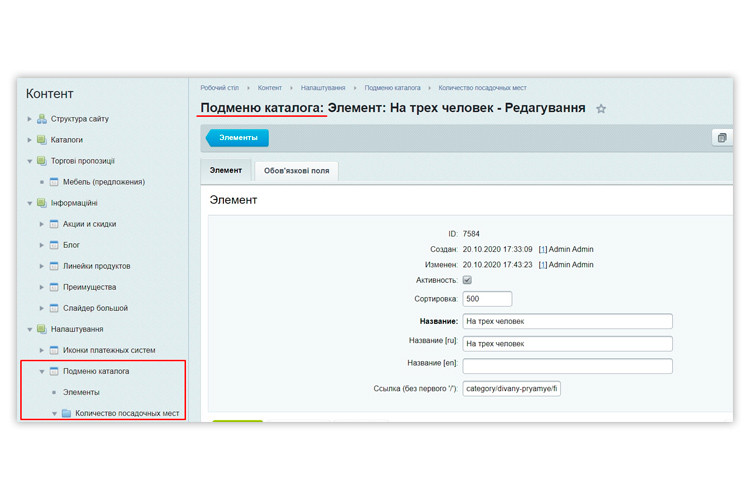This screenshot has width=750, height=500.
Task: Click the Слайдер большой list icon
Action: point(54,308)
